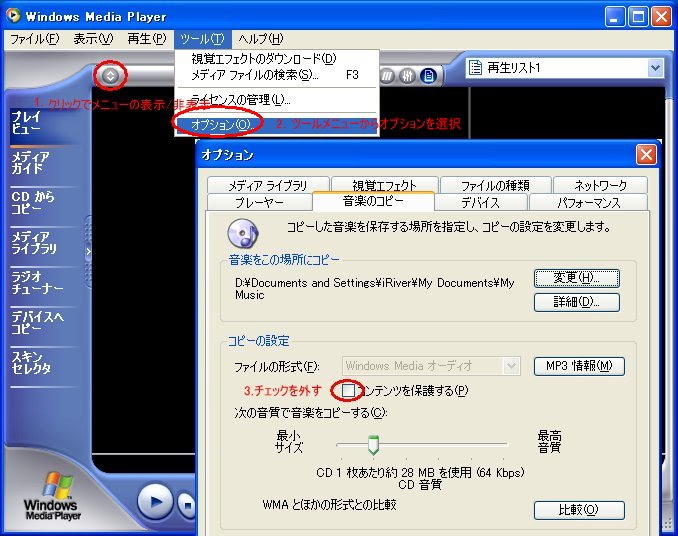Open the 表示(V) menu
This screenshot has height=536, width=678.
tap(93, 39)
